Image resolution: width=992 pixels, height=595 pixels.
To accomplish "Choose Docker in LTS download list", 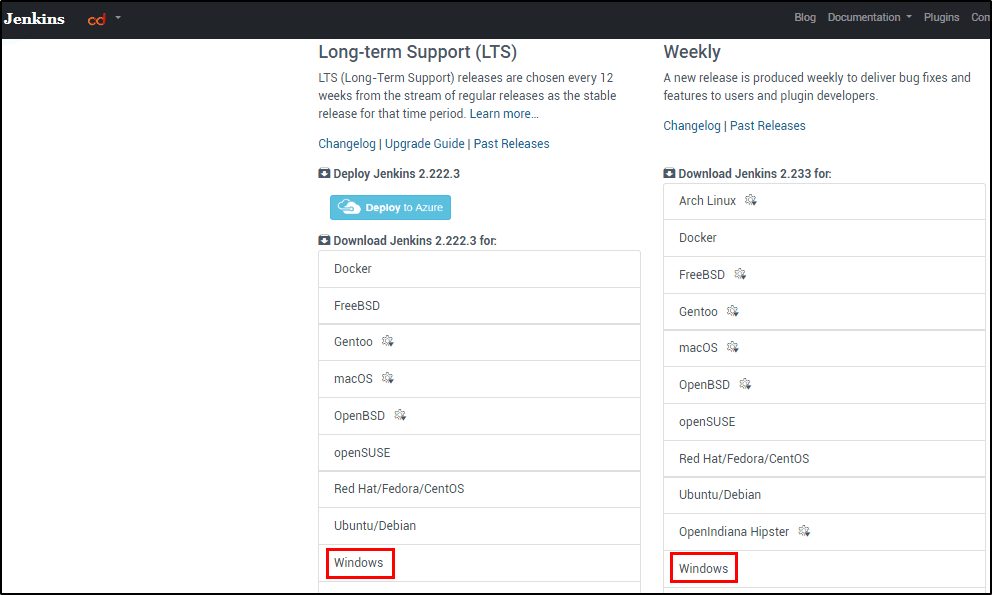I will pyautogui.click(x=353, y=269).
